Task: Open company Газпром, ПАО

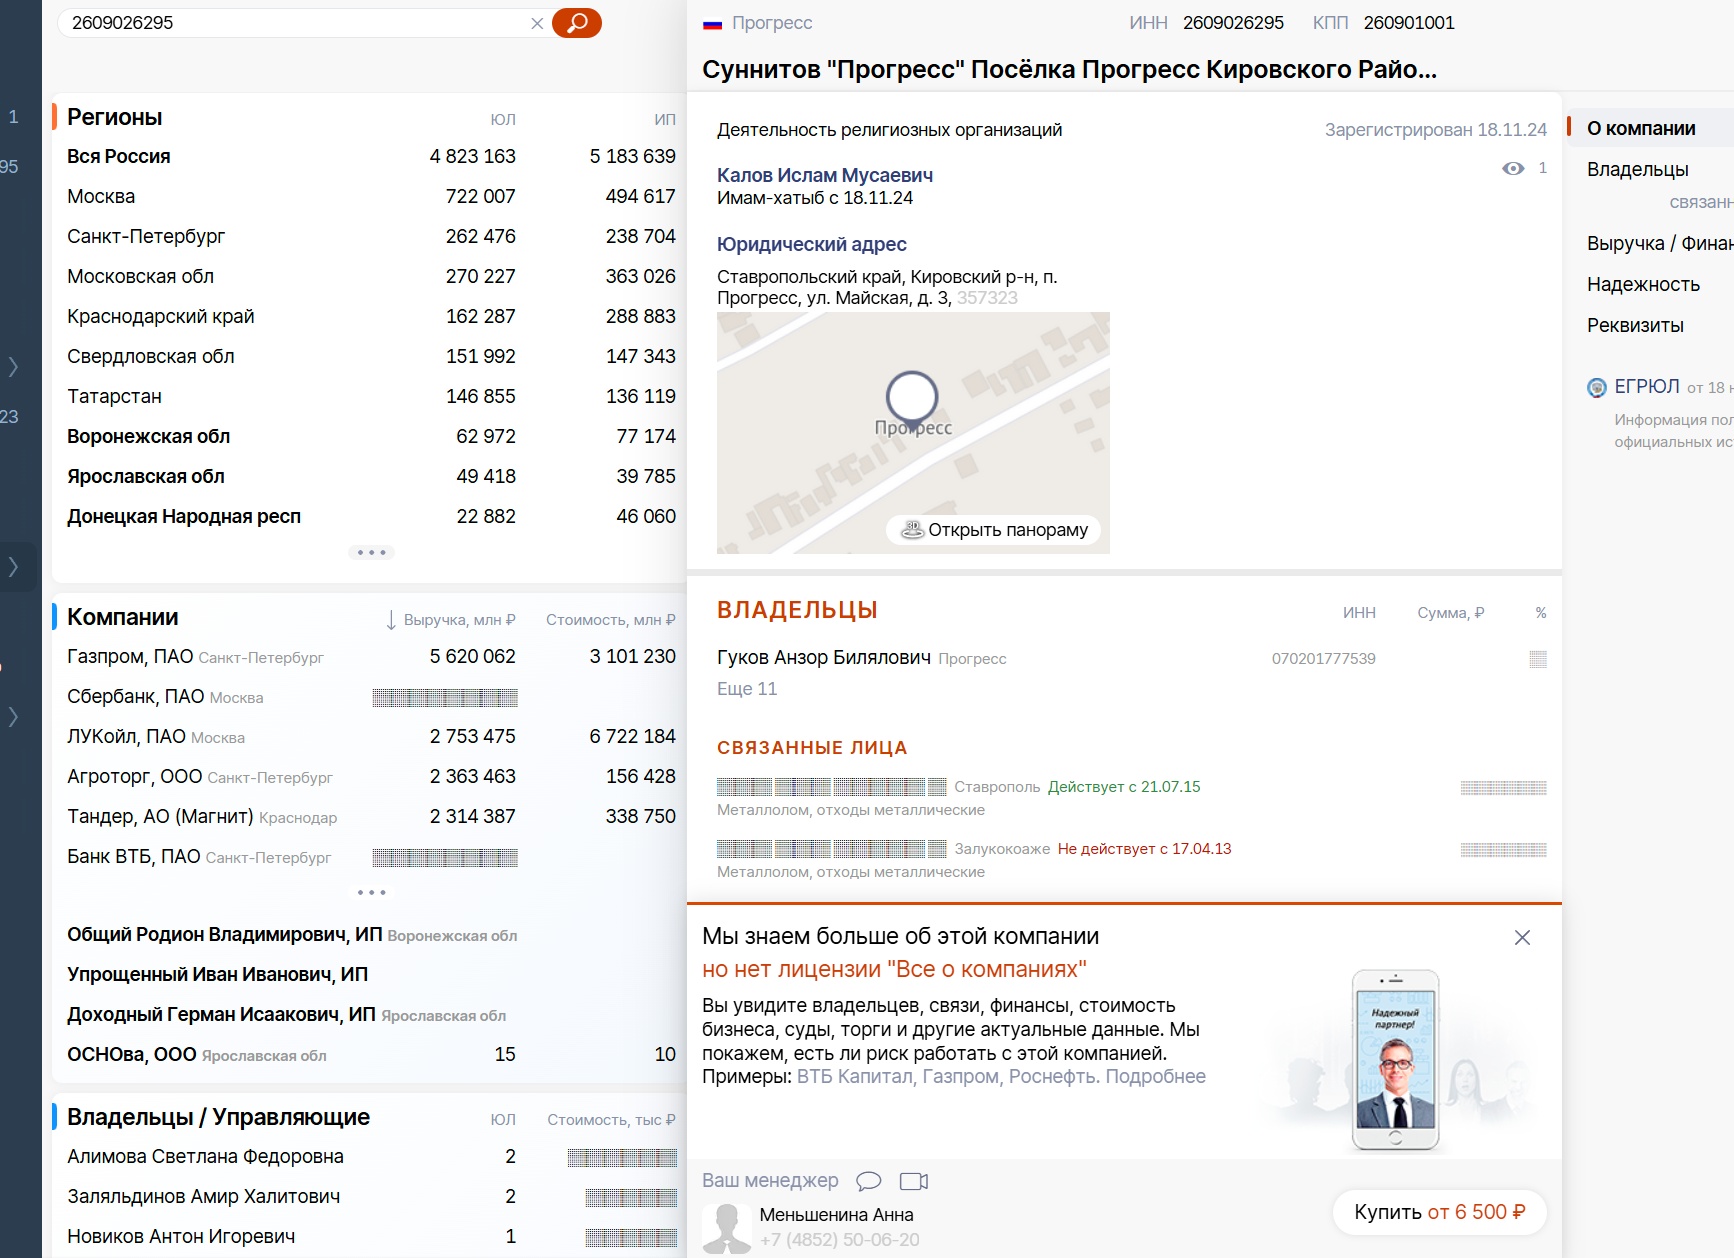Action: pos(130,656)
